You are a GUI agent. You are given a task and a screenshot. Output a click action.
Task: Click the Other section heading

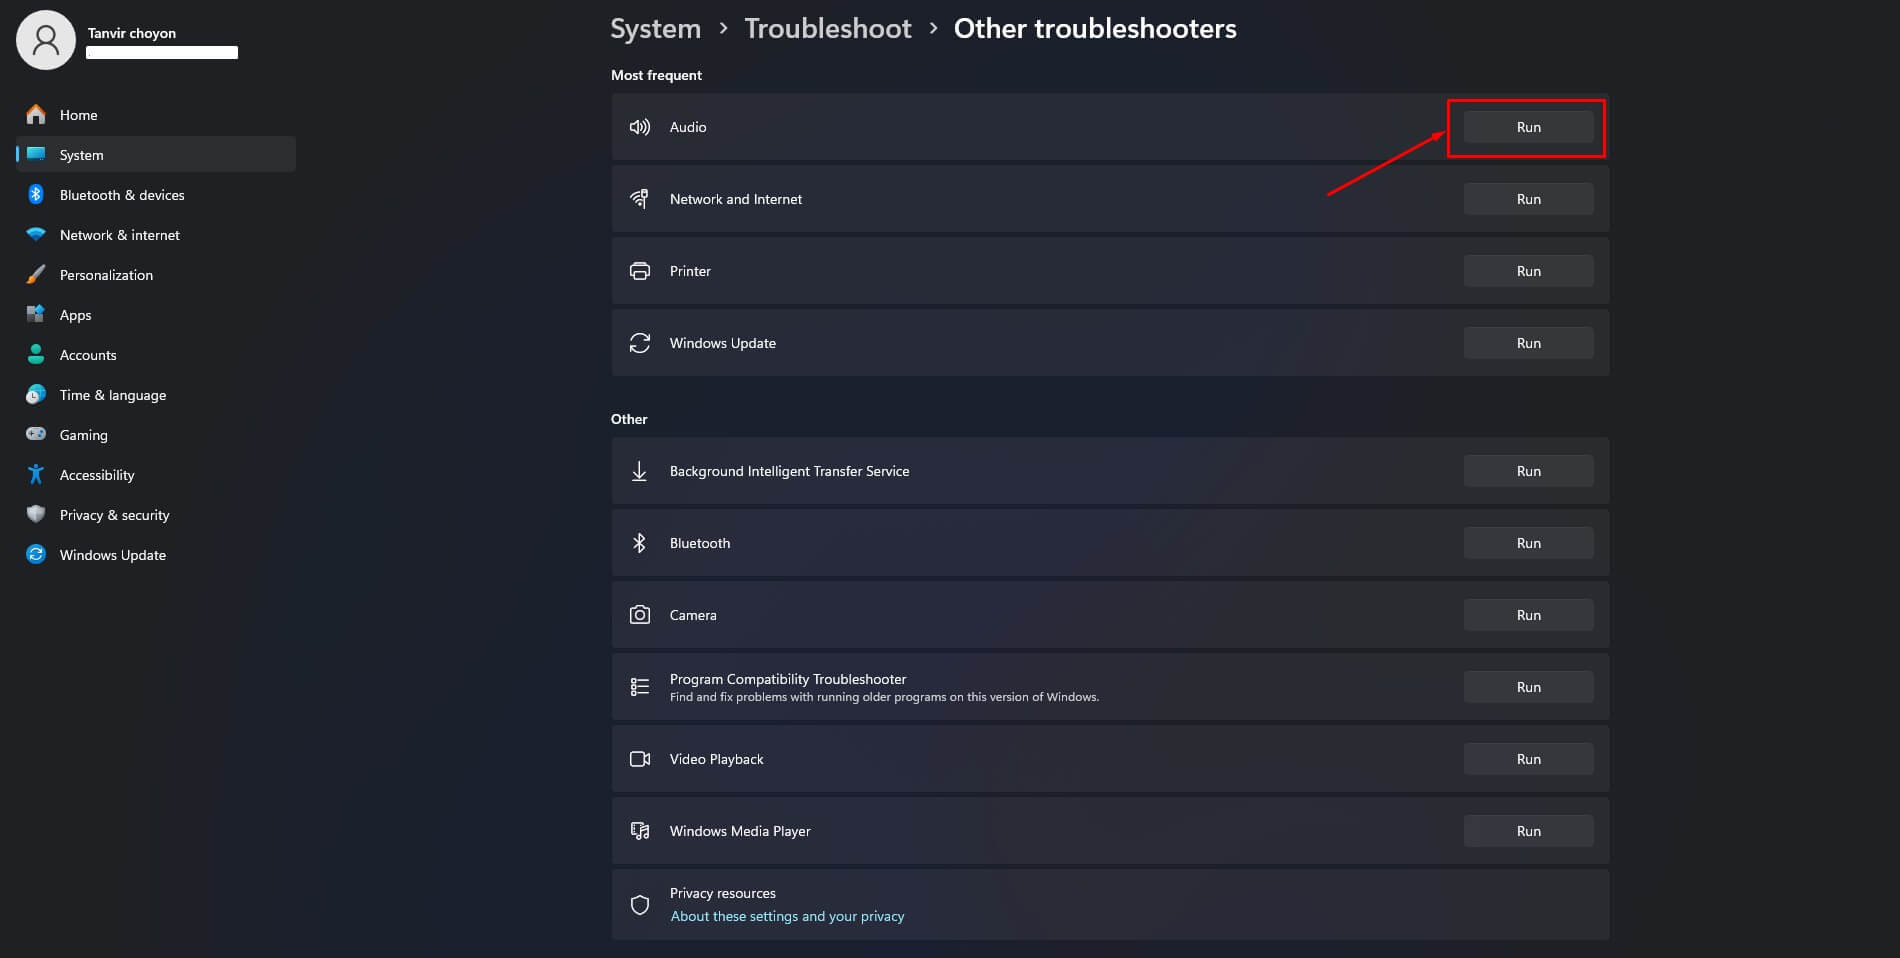[x=629, y=419]
